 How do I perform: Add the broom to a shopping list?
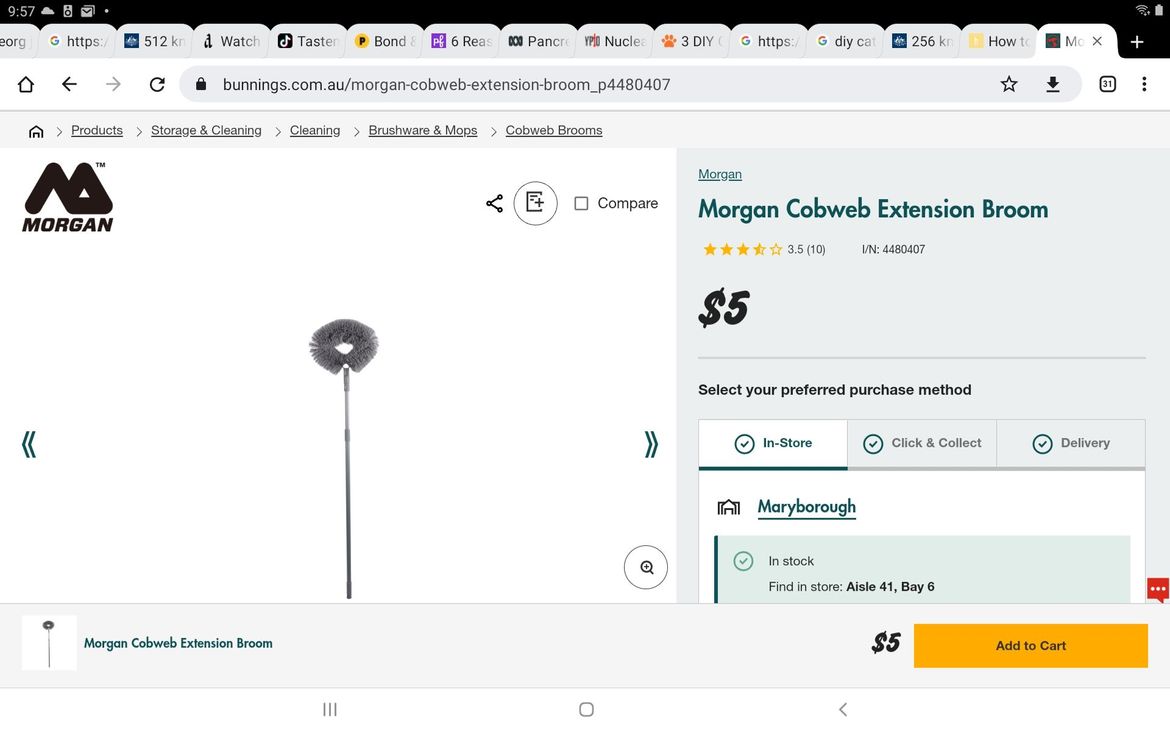pyautogui.click(x=535, y=202)
